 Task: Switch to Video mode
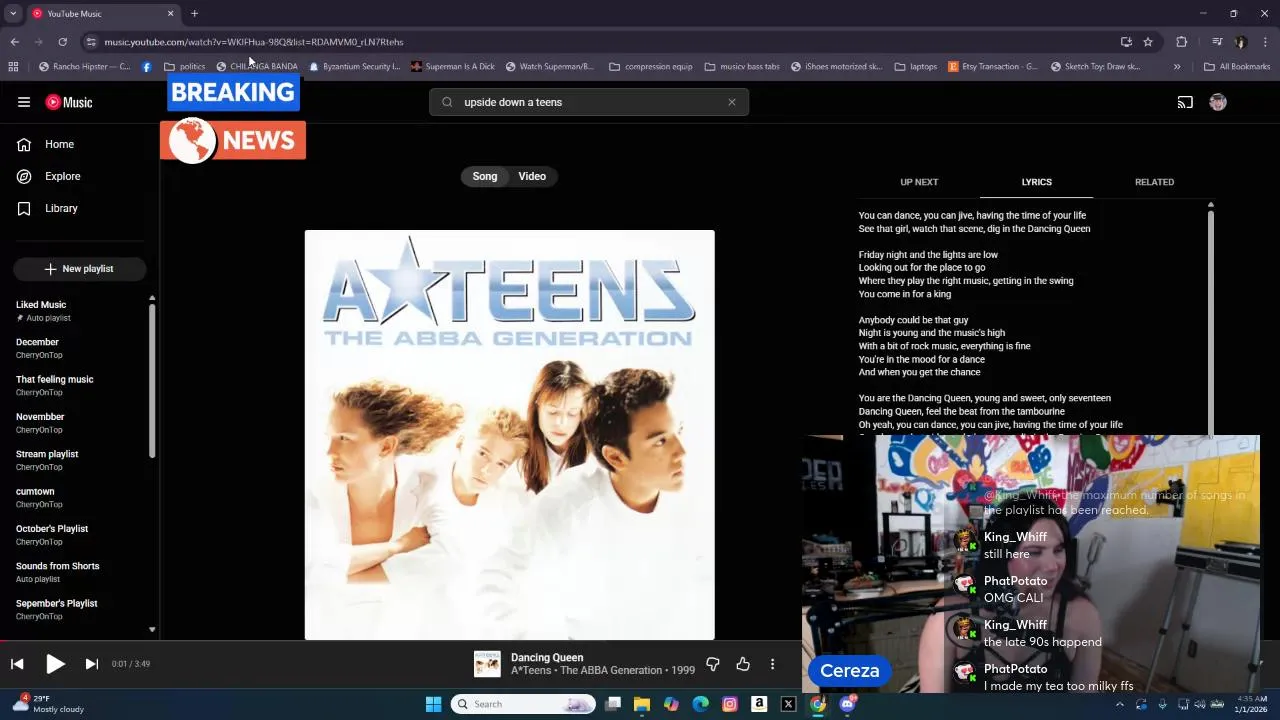click(532, 176)
